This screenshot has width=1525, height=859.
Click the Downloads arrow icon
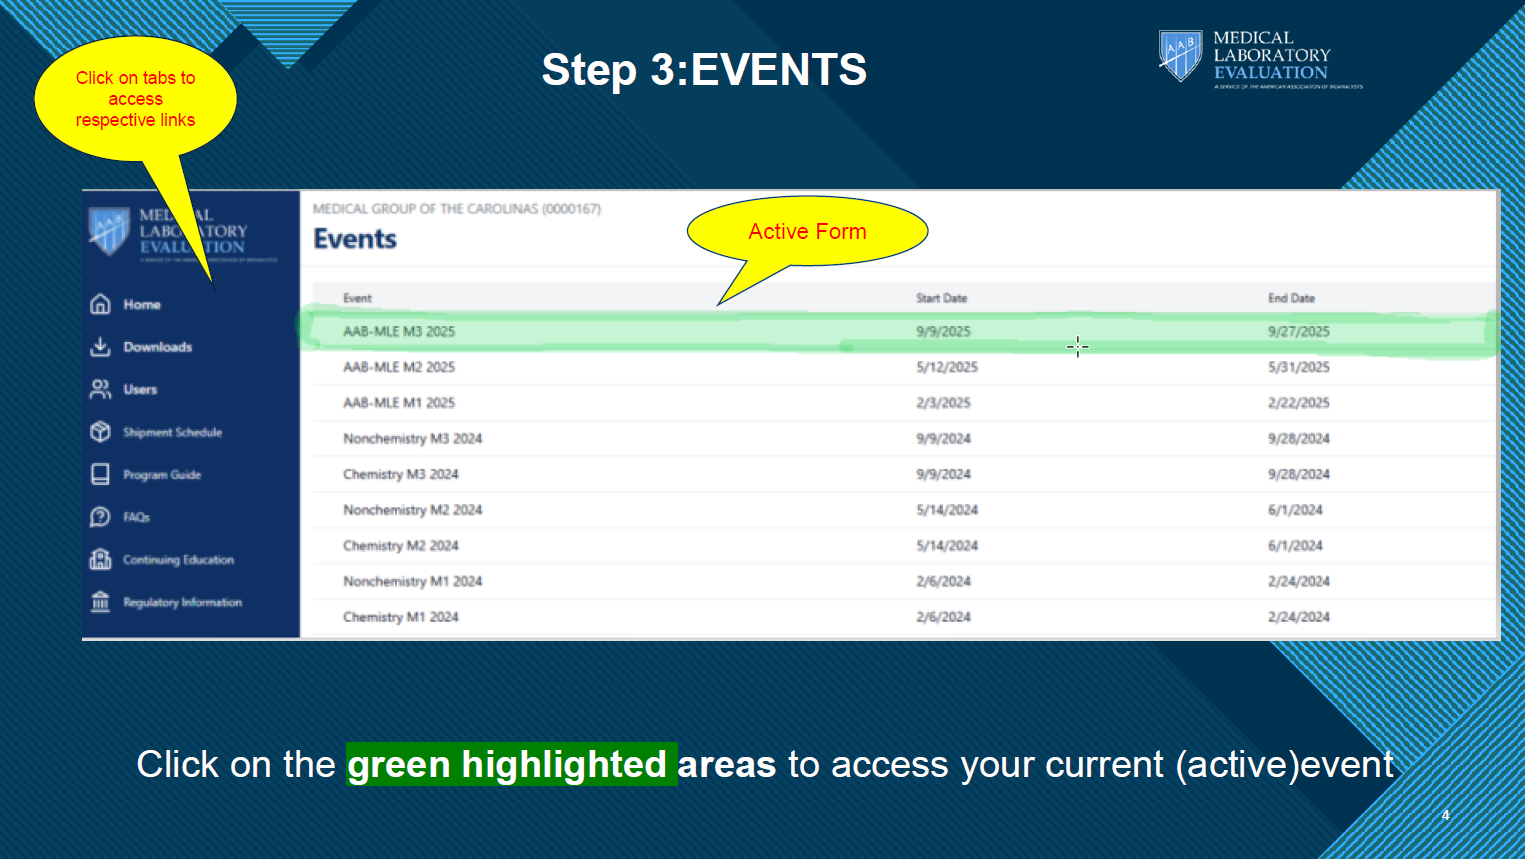(x=100, y=347)
